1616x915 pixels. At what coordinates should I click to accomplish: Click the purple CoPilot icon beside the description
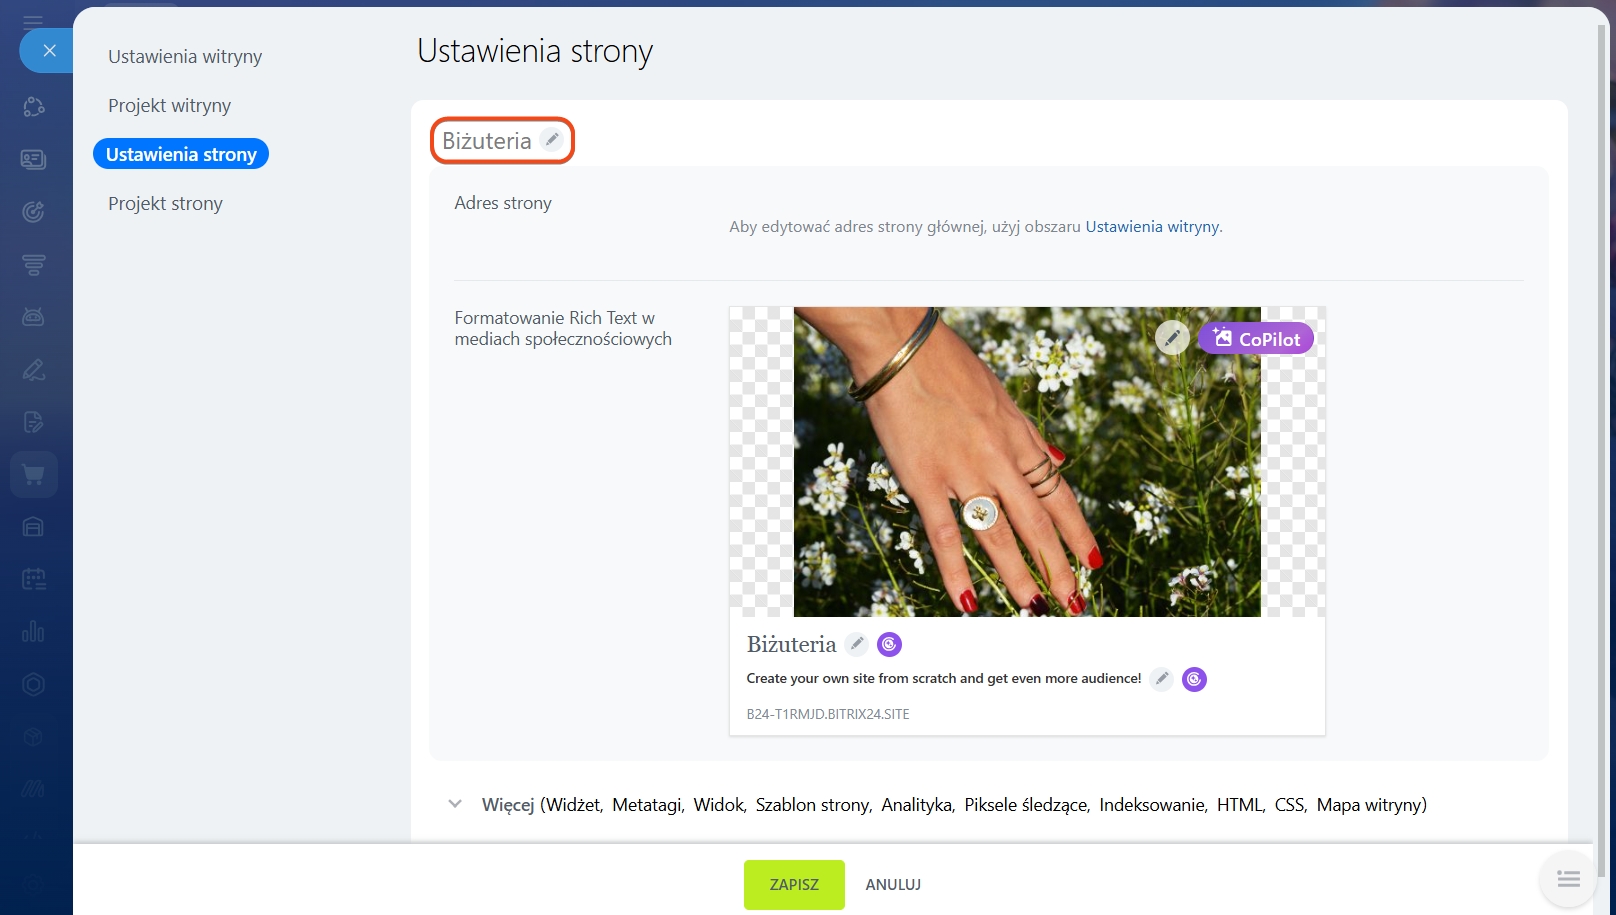pos(1194,679)
